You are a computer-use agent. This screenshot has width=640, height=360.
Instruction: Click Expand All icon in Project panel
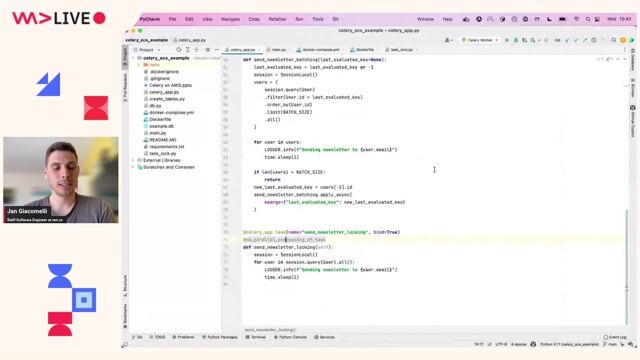click(x=188, y=50)
